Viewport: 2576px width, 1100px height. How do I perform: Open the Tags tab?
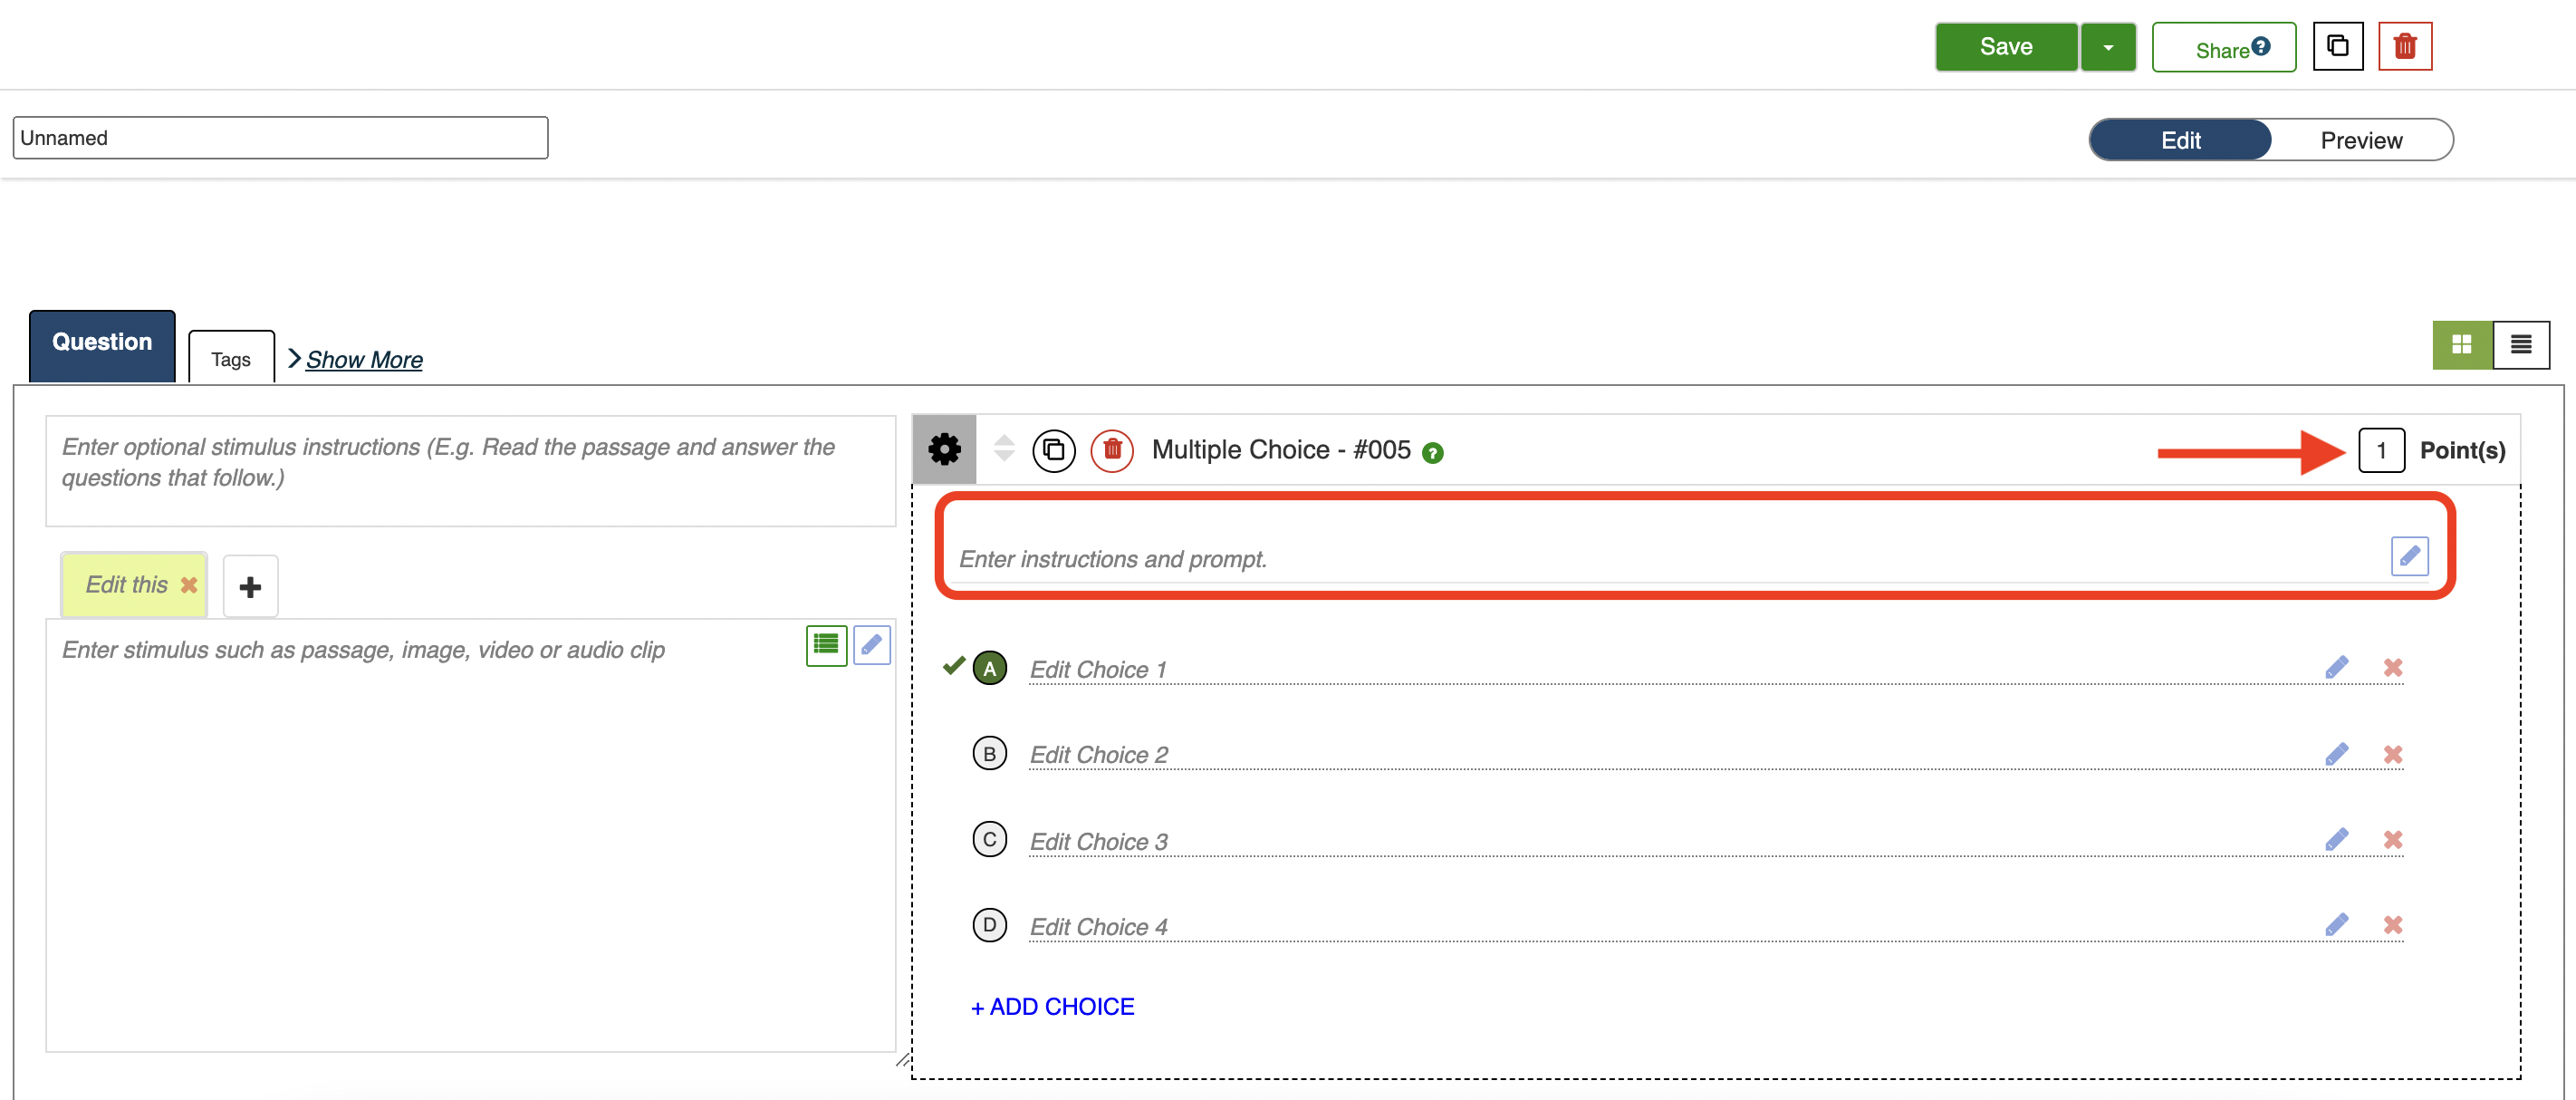click(231, 359)
